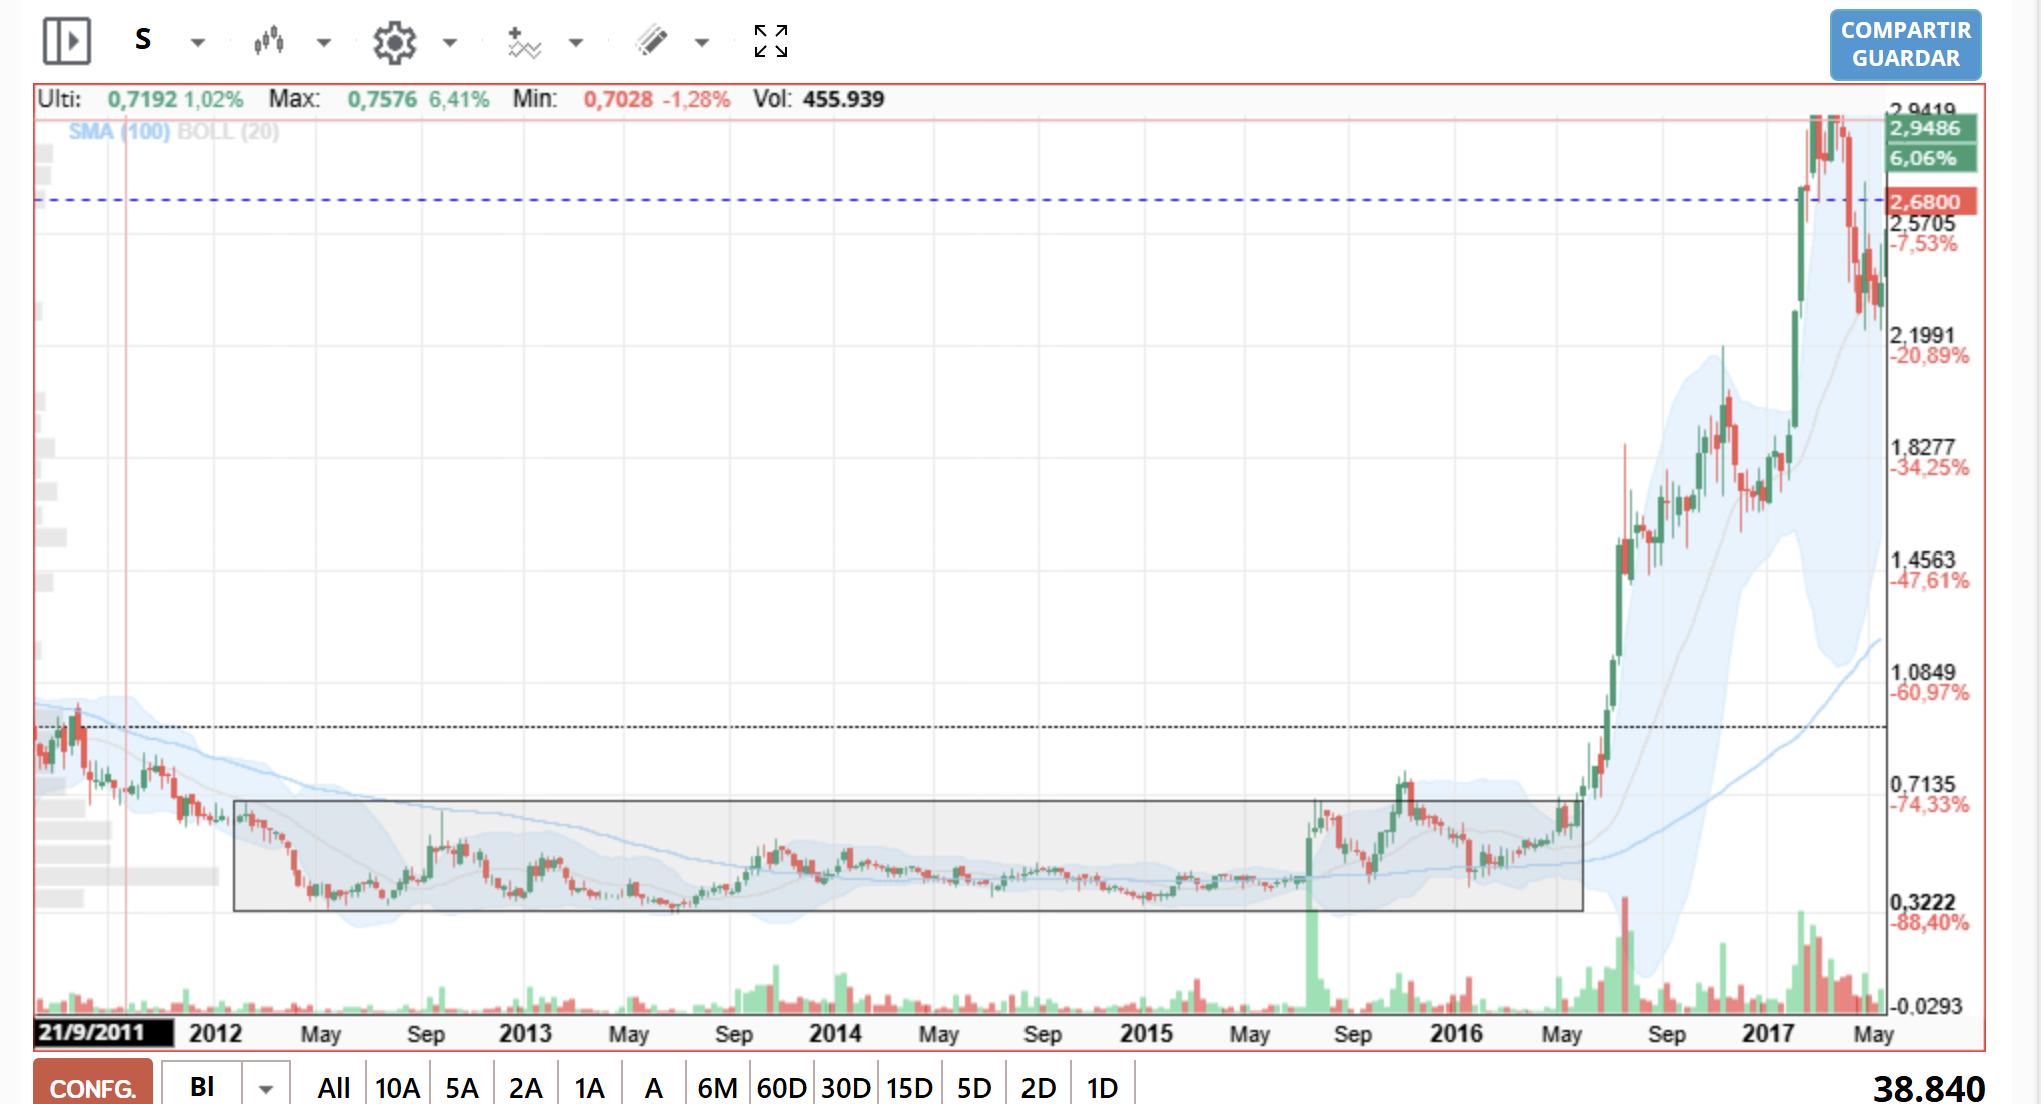This screenshot has width=2042, height=1104.
Task: Expand the settings gear dropdown arrow
Action: click(x=450, y=43)
